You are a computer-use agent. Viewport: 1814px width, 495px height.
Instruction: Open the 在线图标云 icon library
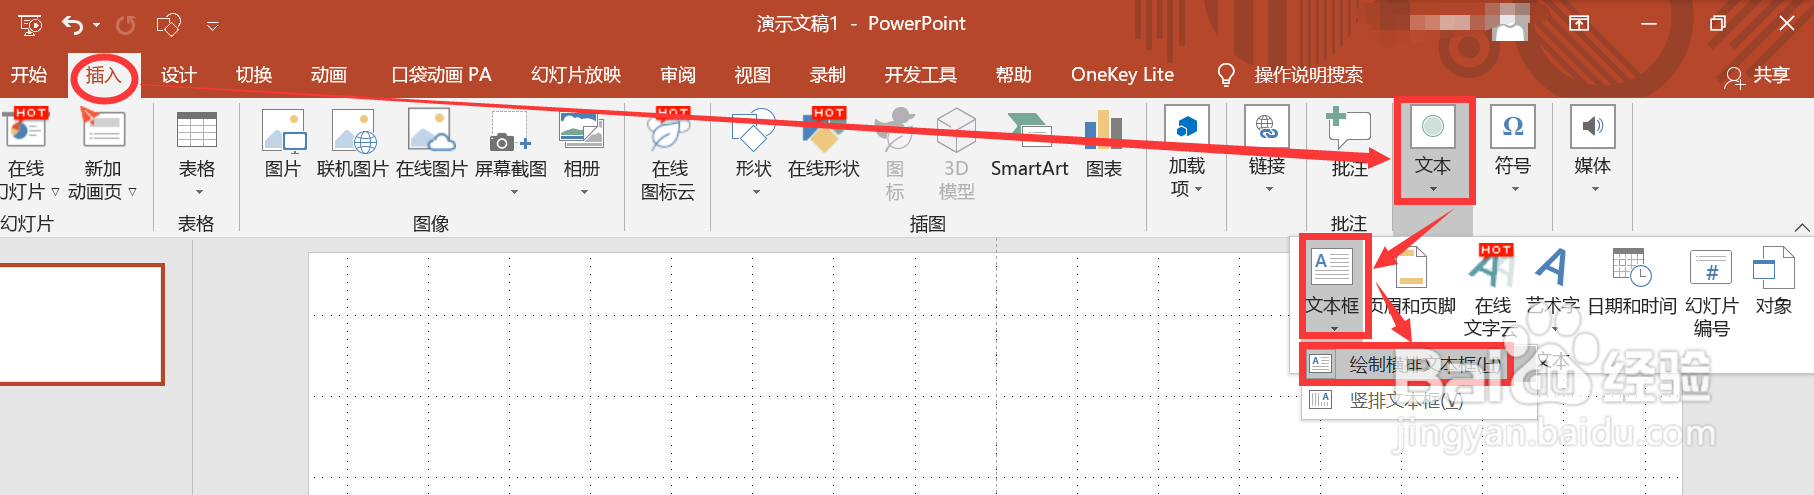pyautogui.click(x=669, y=154)
